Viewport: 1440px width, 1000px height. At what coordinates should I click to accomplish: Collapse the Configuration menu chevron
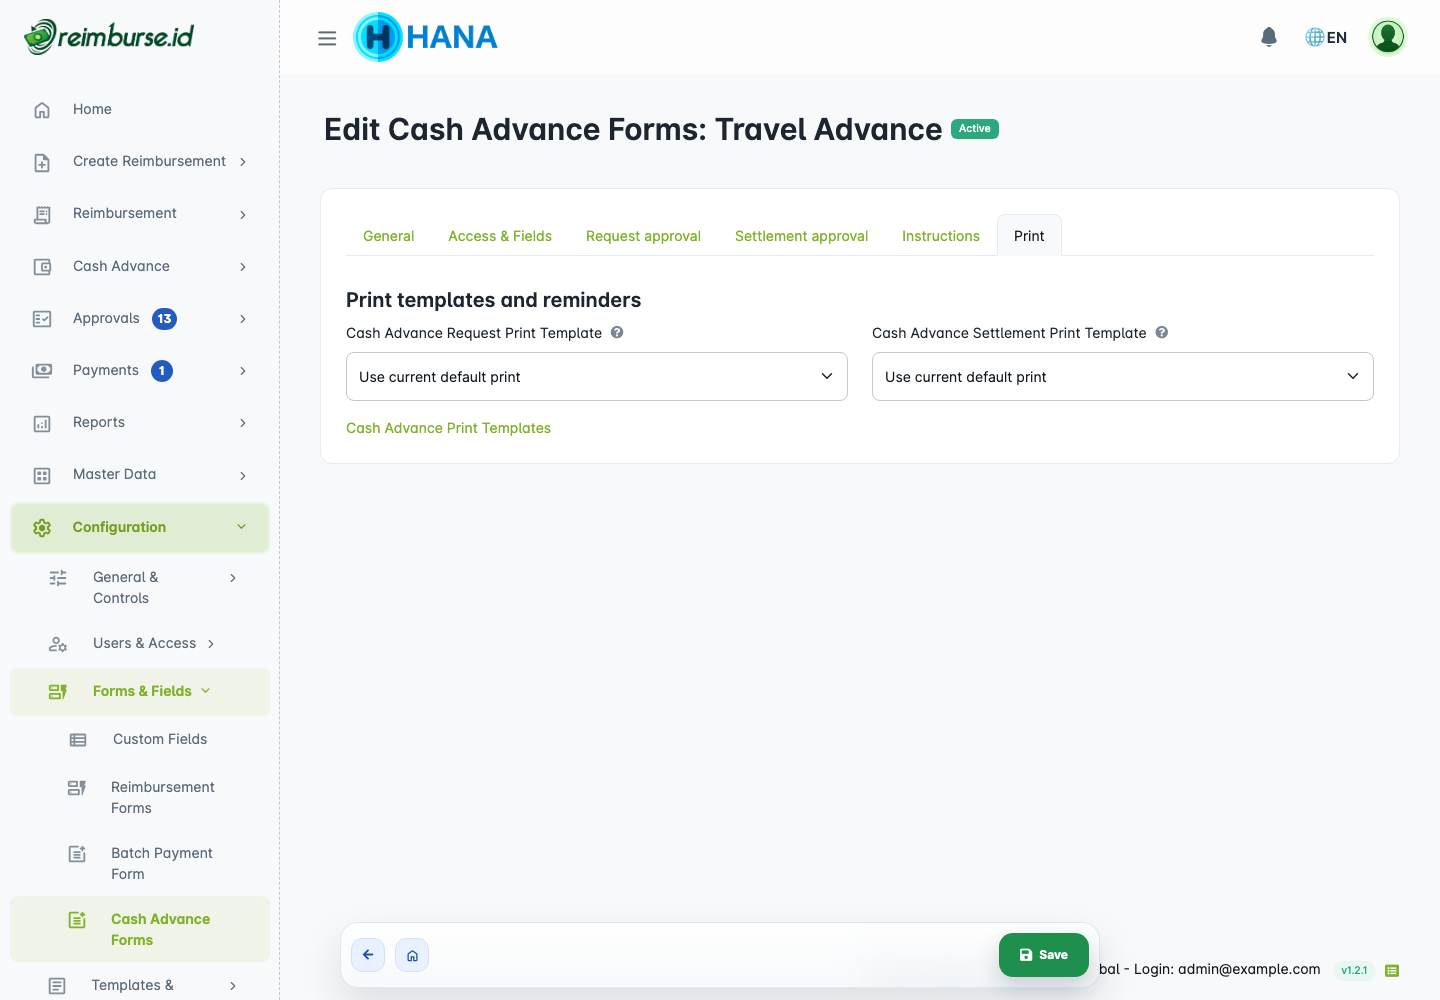coord(241,527)
